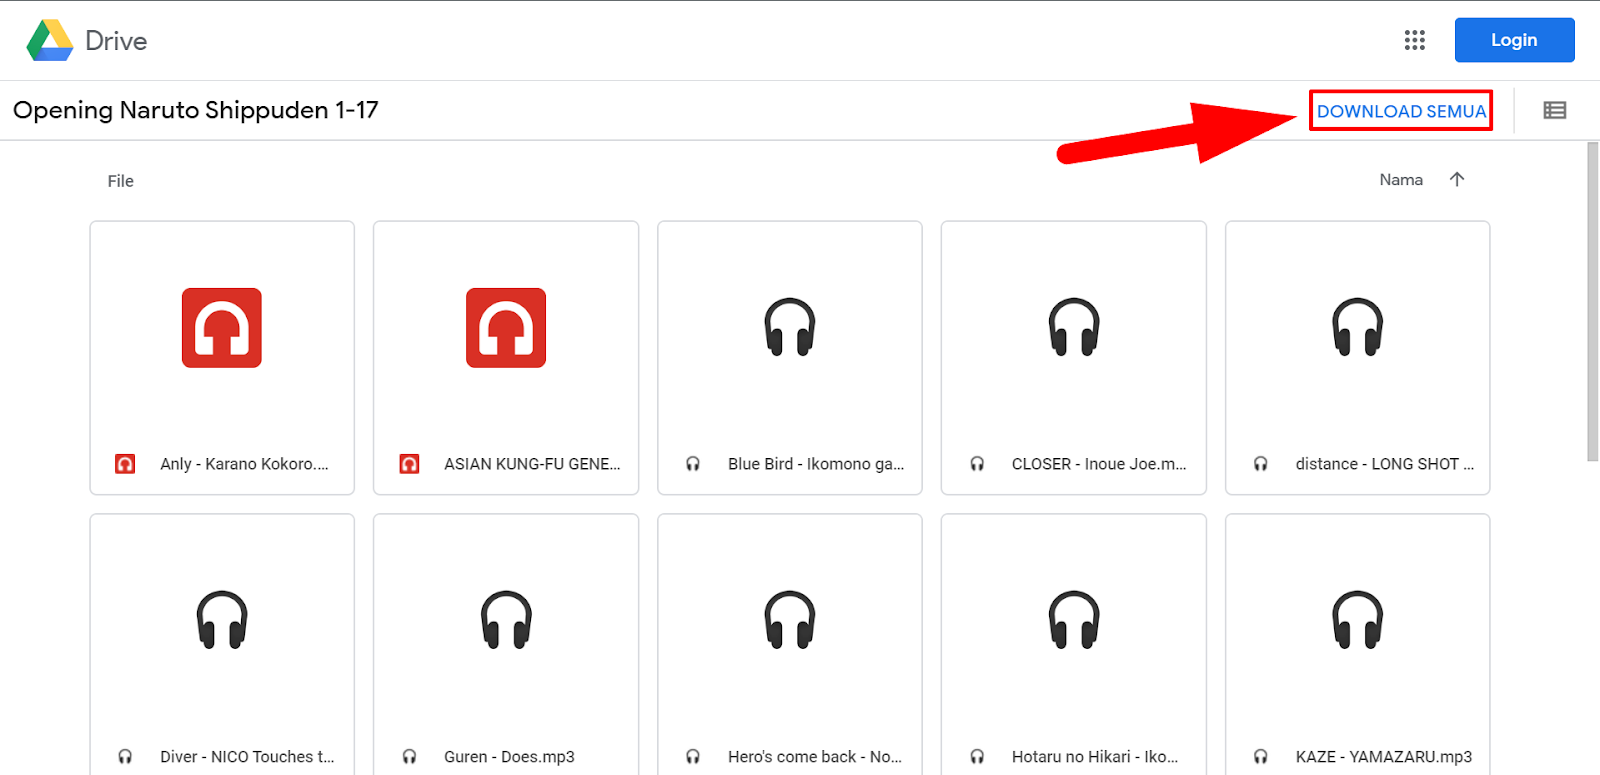Switch to list view layout
This screenshot has width=1600, height=775.
[x=1554, y=110]
